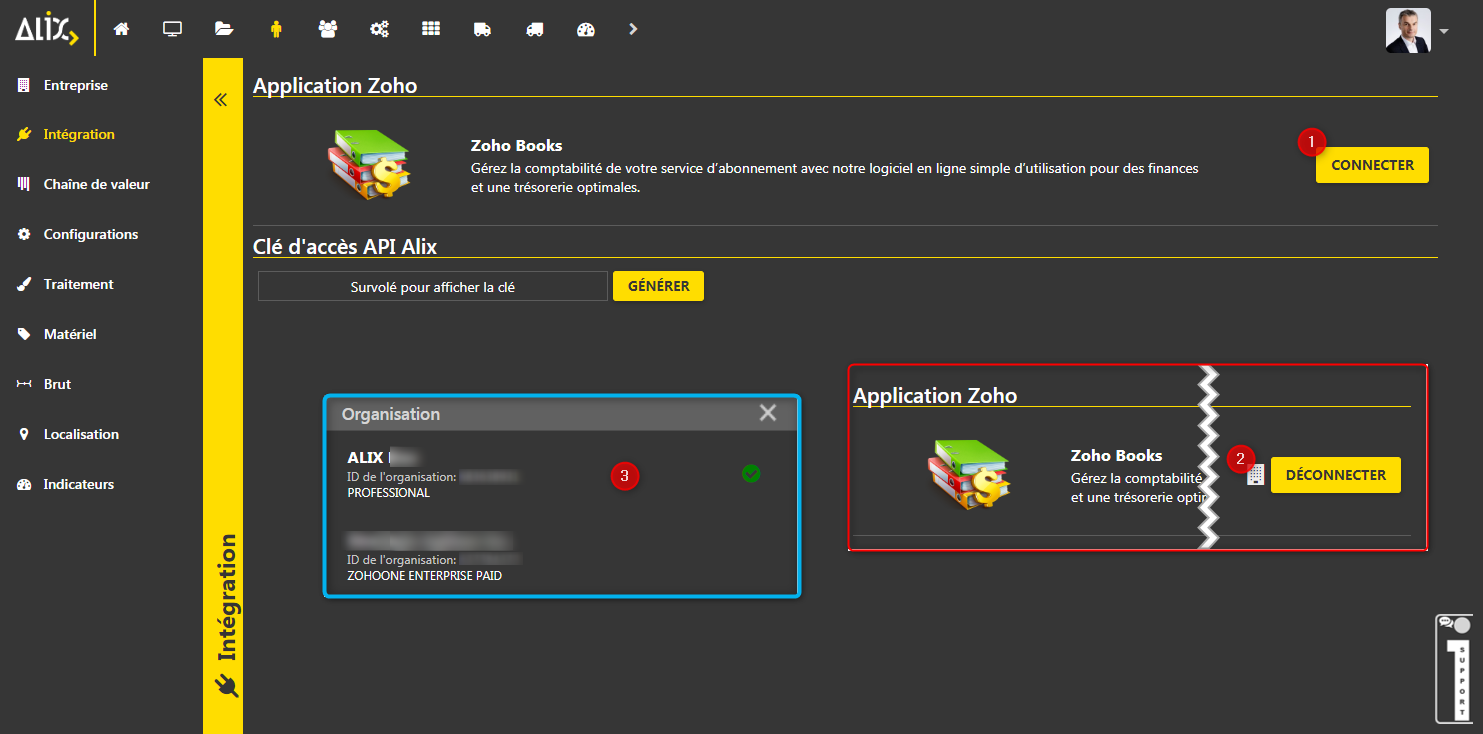Open the dashboard gauge toolbar icon

click(x=586, y=29)
